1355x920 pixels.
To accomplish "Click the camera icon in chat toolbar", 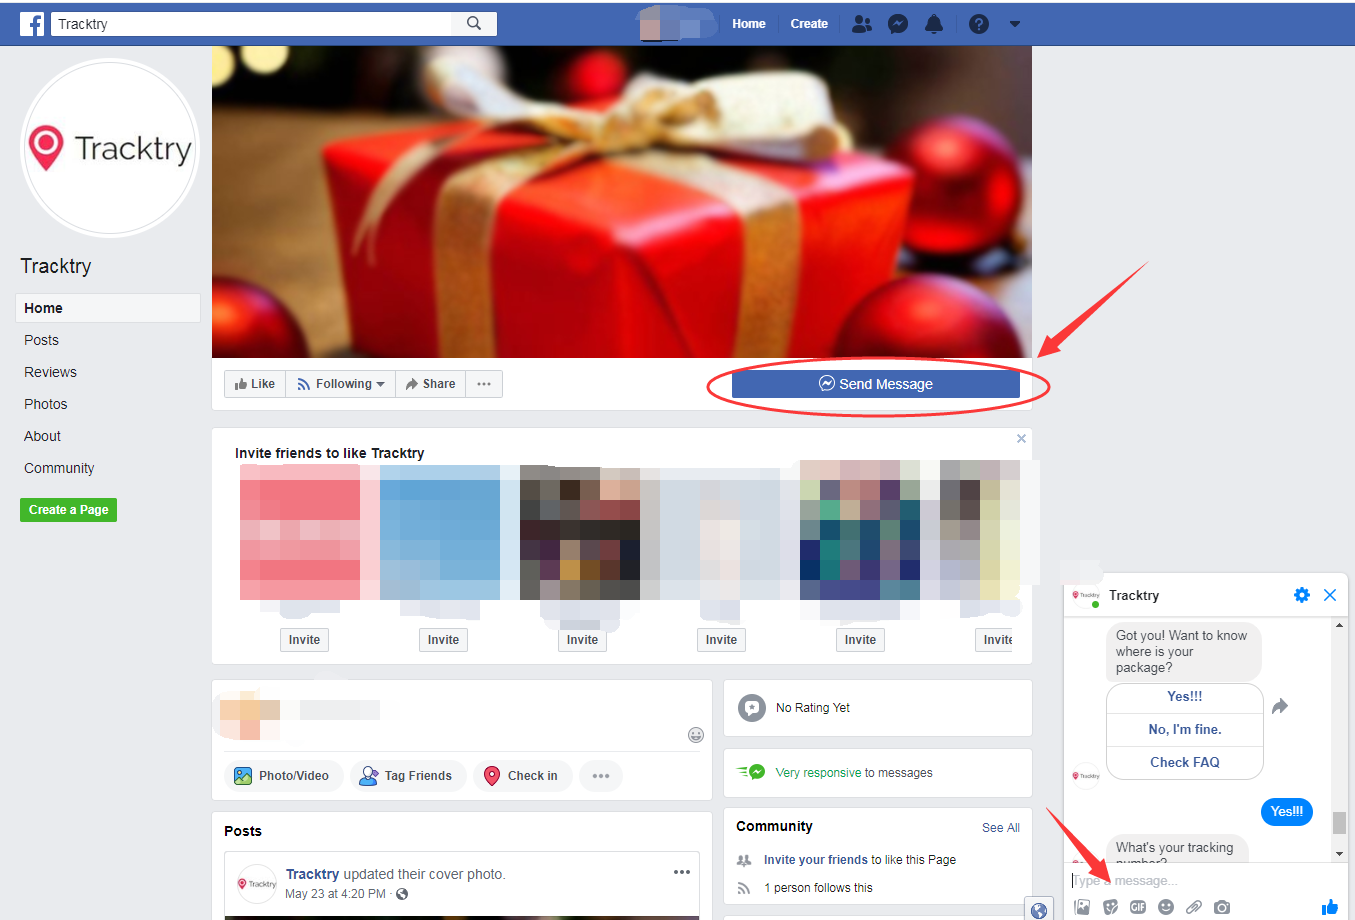I will pyautogui.click(x=1222, y=907).
